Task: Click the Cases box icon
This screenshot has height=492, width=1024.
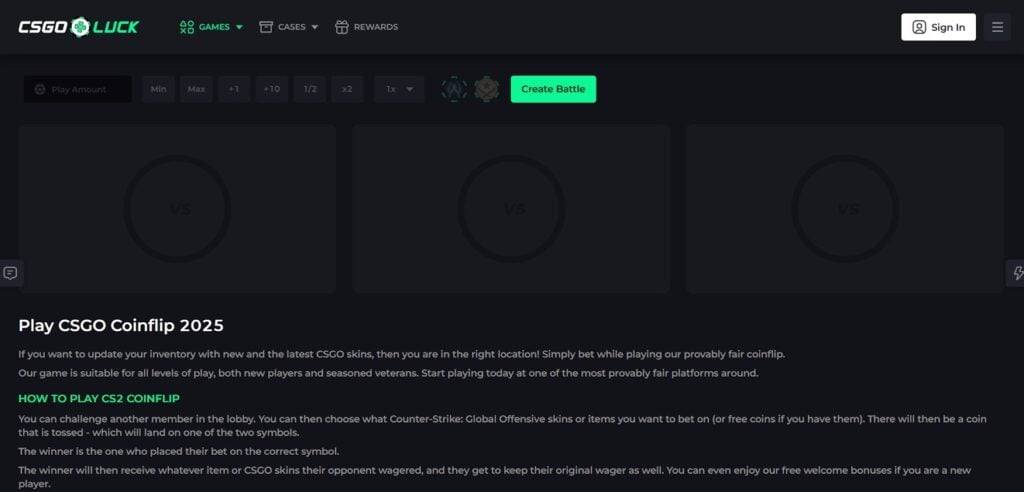Action: [x=266, y=27]
